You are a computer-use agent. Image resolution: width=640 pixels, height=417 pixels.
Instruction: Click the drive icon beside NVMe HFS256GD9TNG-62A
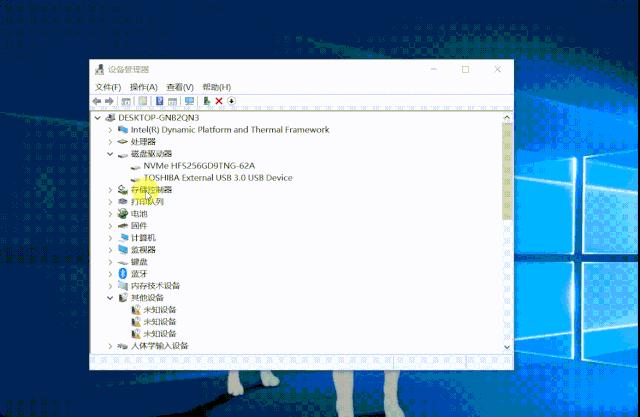(135, 166)
